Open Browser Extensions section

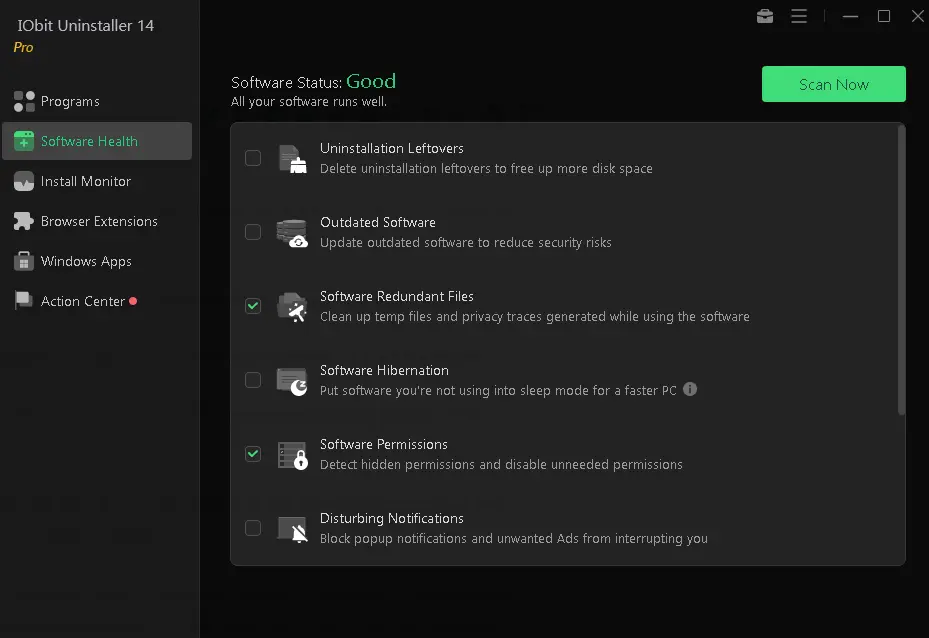pyautogui.click(x=97, y=221)
